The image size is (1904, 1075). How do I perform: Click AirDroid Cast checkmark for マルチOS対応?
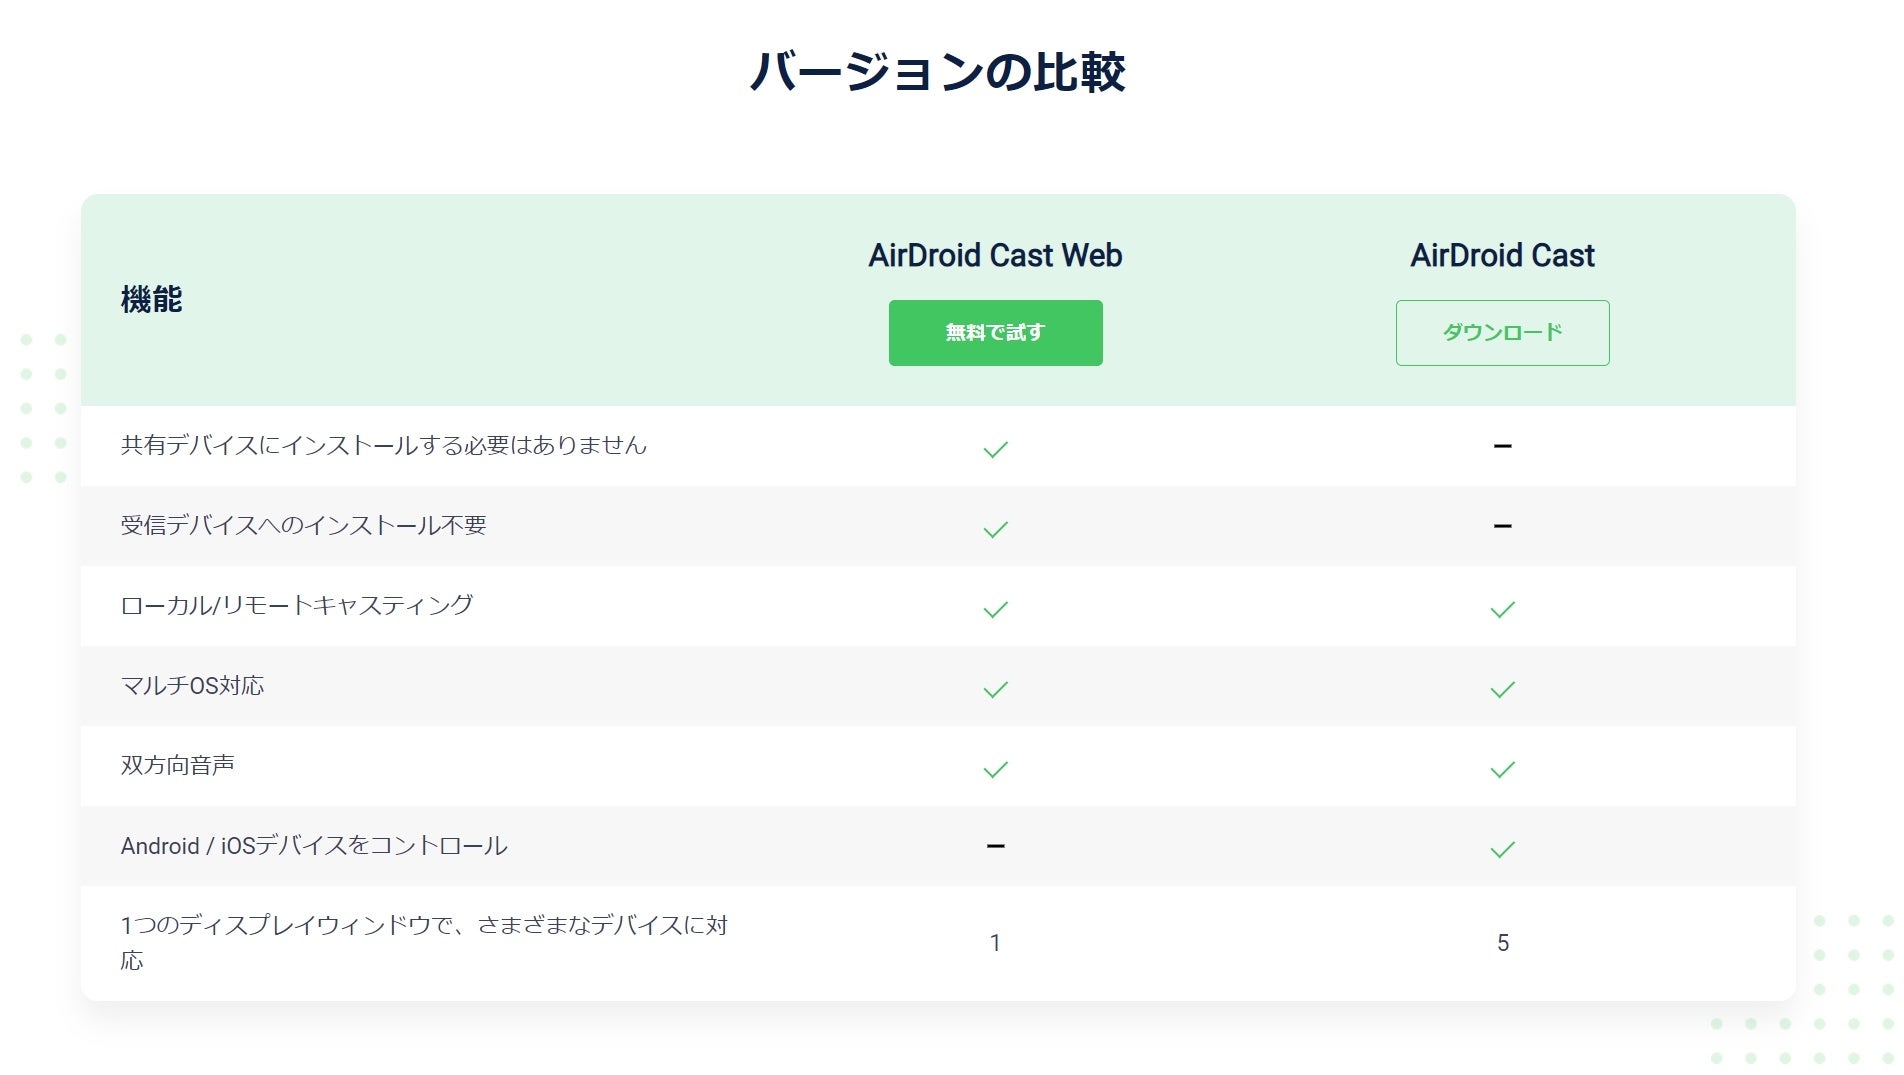point(1502,689)
